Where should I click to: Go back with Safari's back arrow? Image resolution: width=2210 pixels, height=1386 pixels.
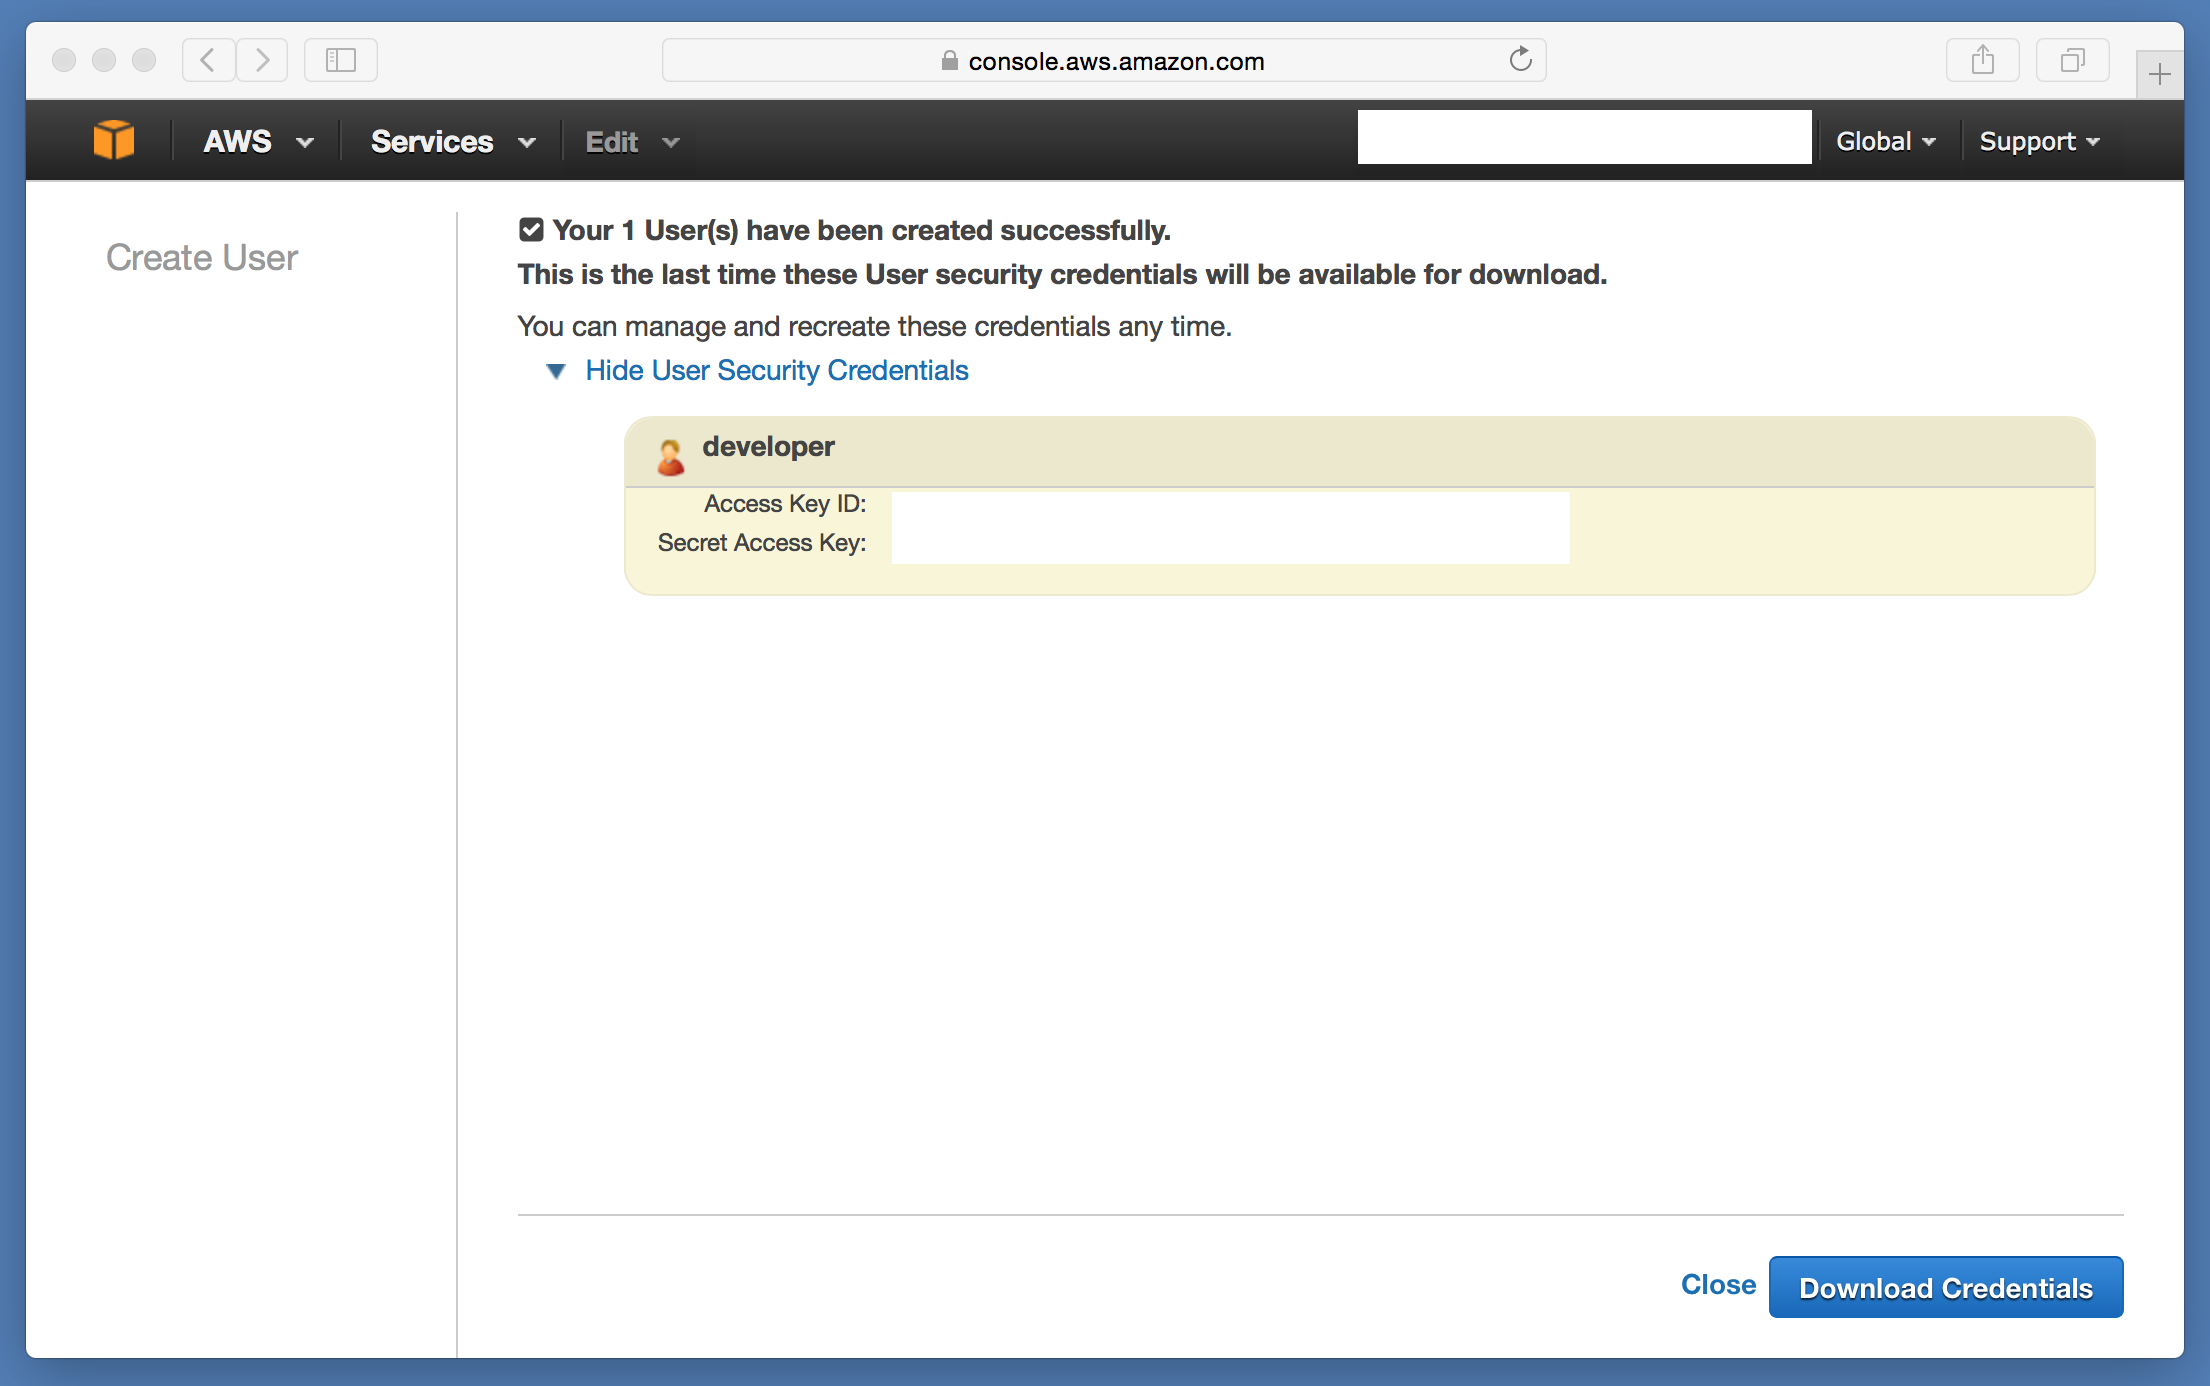click(208, 60)
